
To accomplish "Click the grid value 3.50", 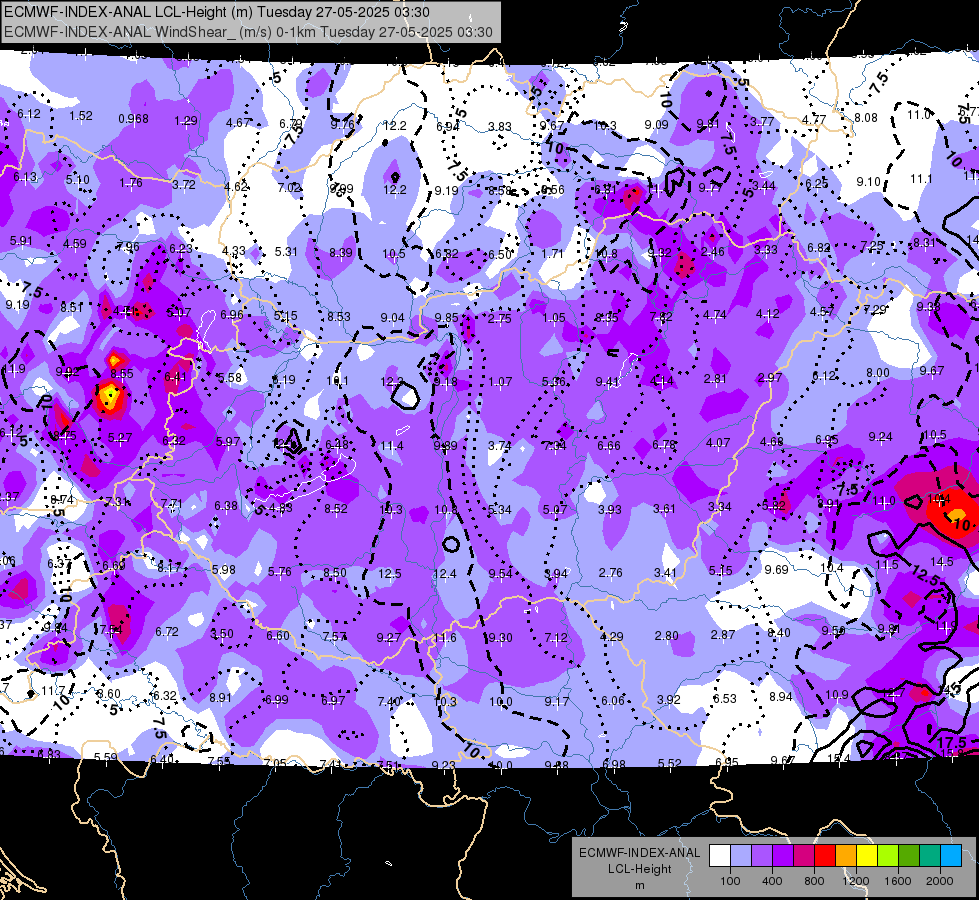I will (x=222, y=633).
